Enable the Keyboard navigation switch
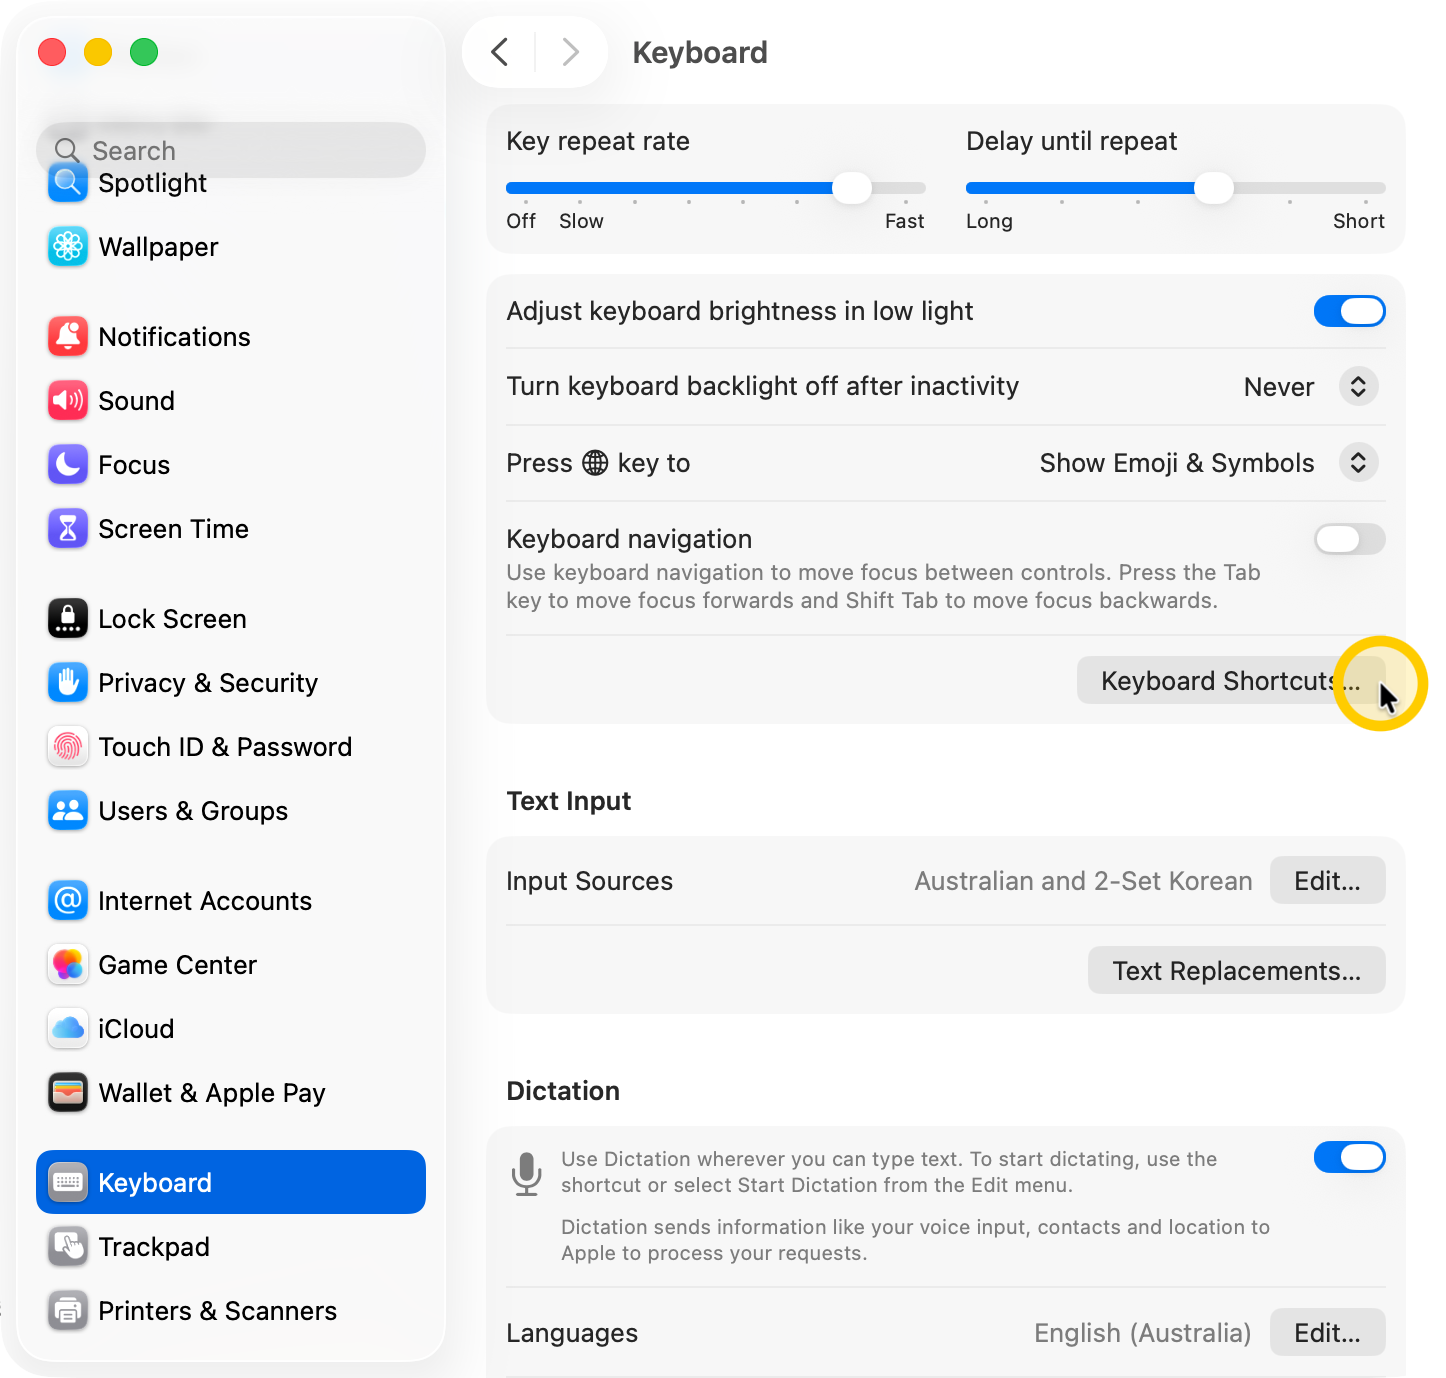The image size is (1446, 1378). tap(1349, 539)
